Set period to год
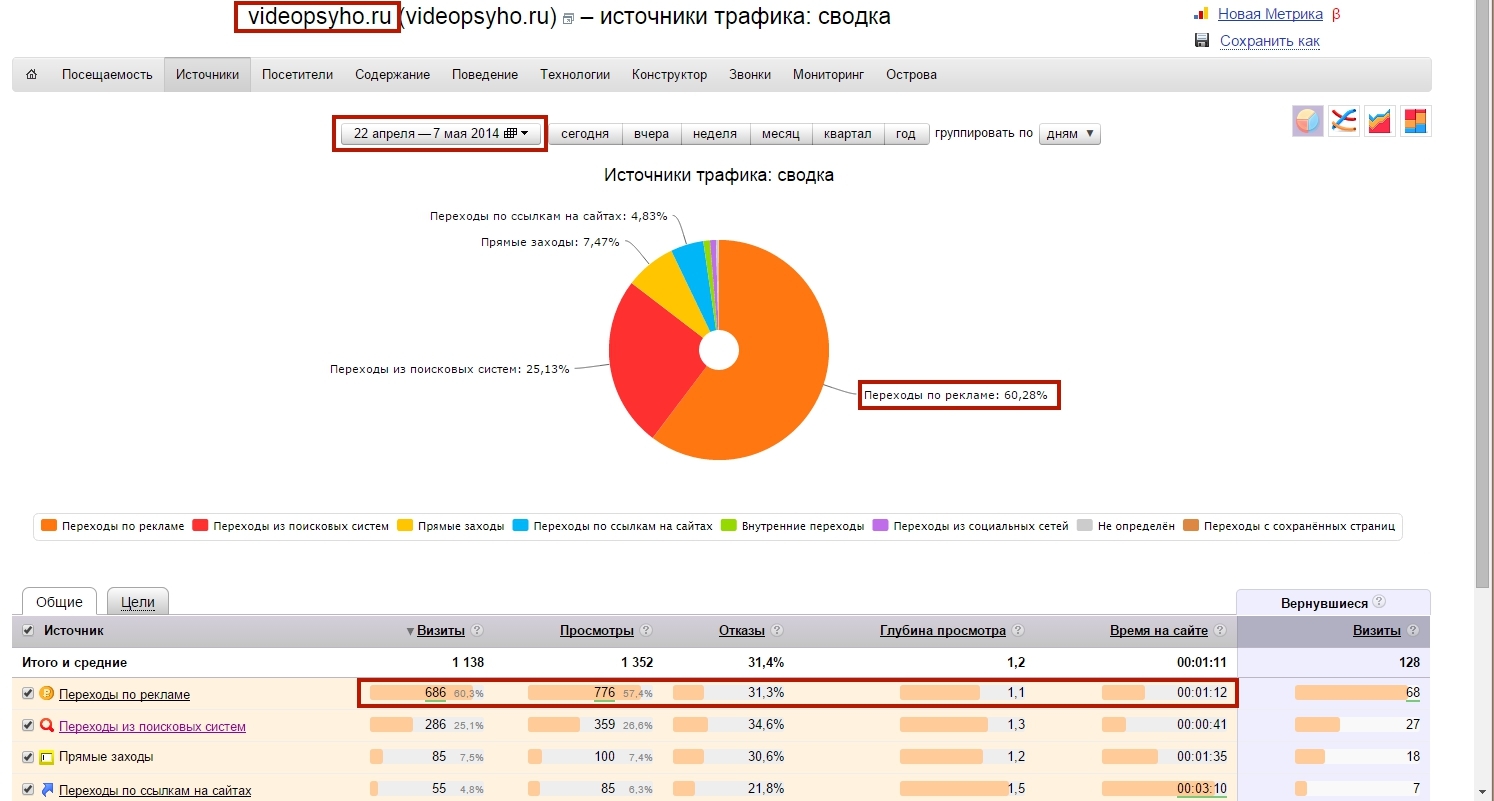 906,134
